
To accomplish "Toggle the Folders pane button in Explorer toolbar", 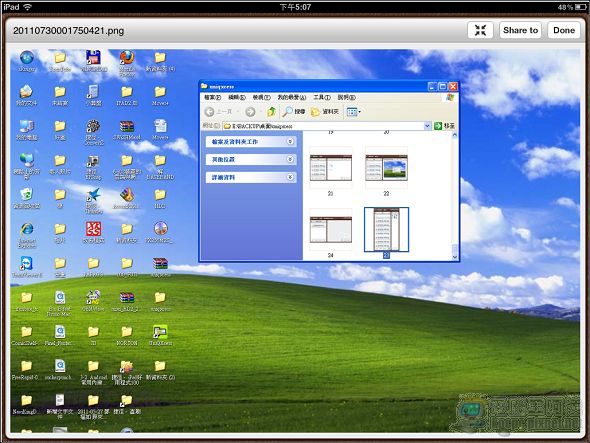I will pos(325,111).
